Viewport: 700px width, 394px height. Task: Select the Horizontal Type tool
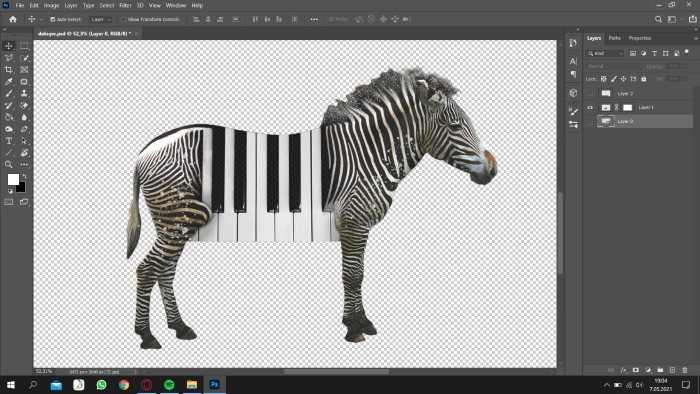click(8, 141)
